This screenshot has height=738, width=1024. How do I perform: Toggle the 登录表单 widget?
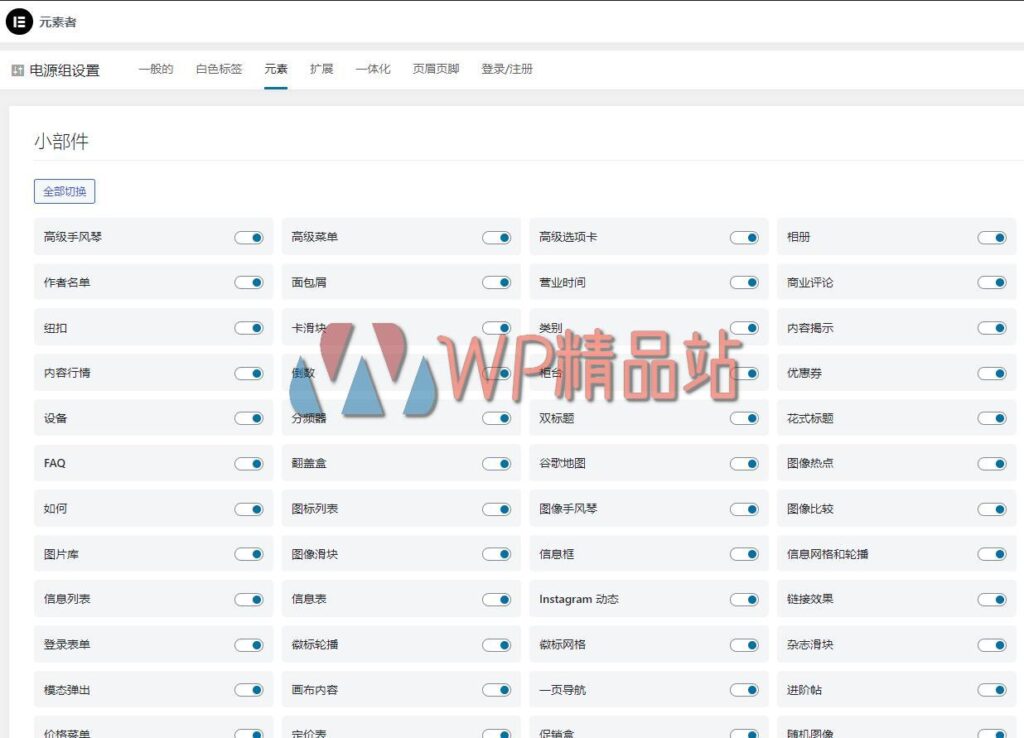pyautogui.click(x=249, y=644)
